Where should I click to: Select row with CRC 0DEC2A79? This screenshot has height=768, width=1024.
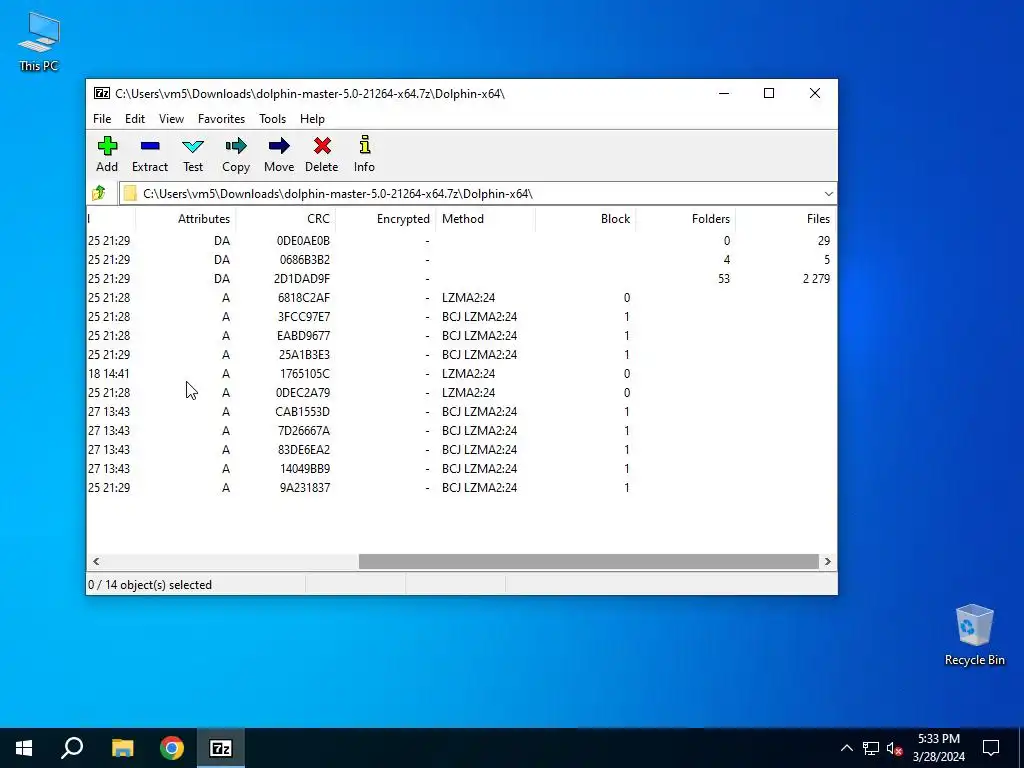point(461,392)
